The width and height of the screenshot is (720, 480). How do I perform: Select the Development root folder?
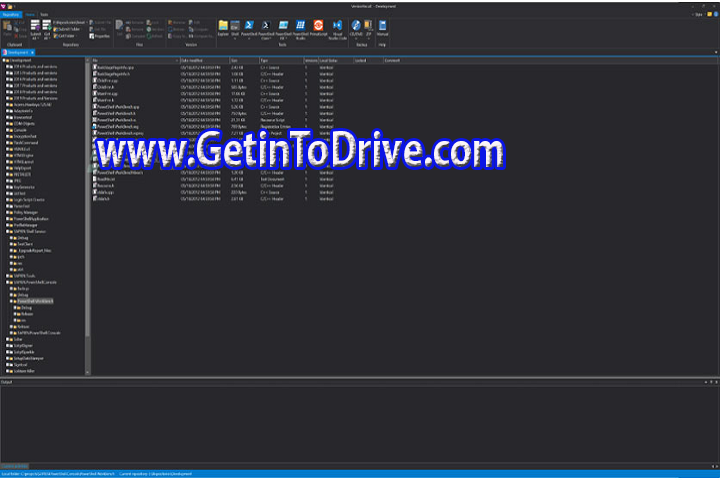click(x=21, y=60)
